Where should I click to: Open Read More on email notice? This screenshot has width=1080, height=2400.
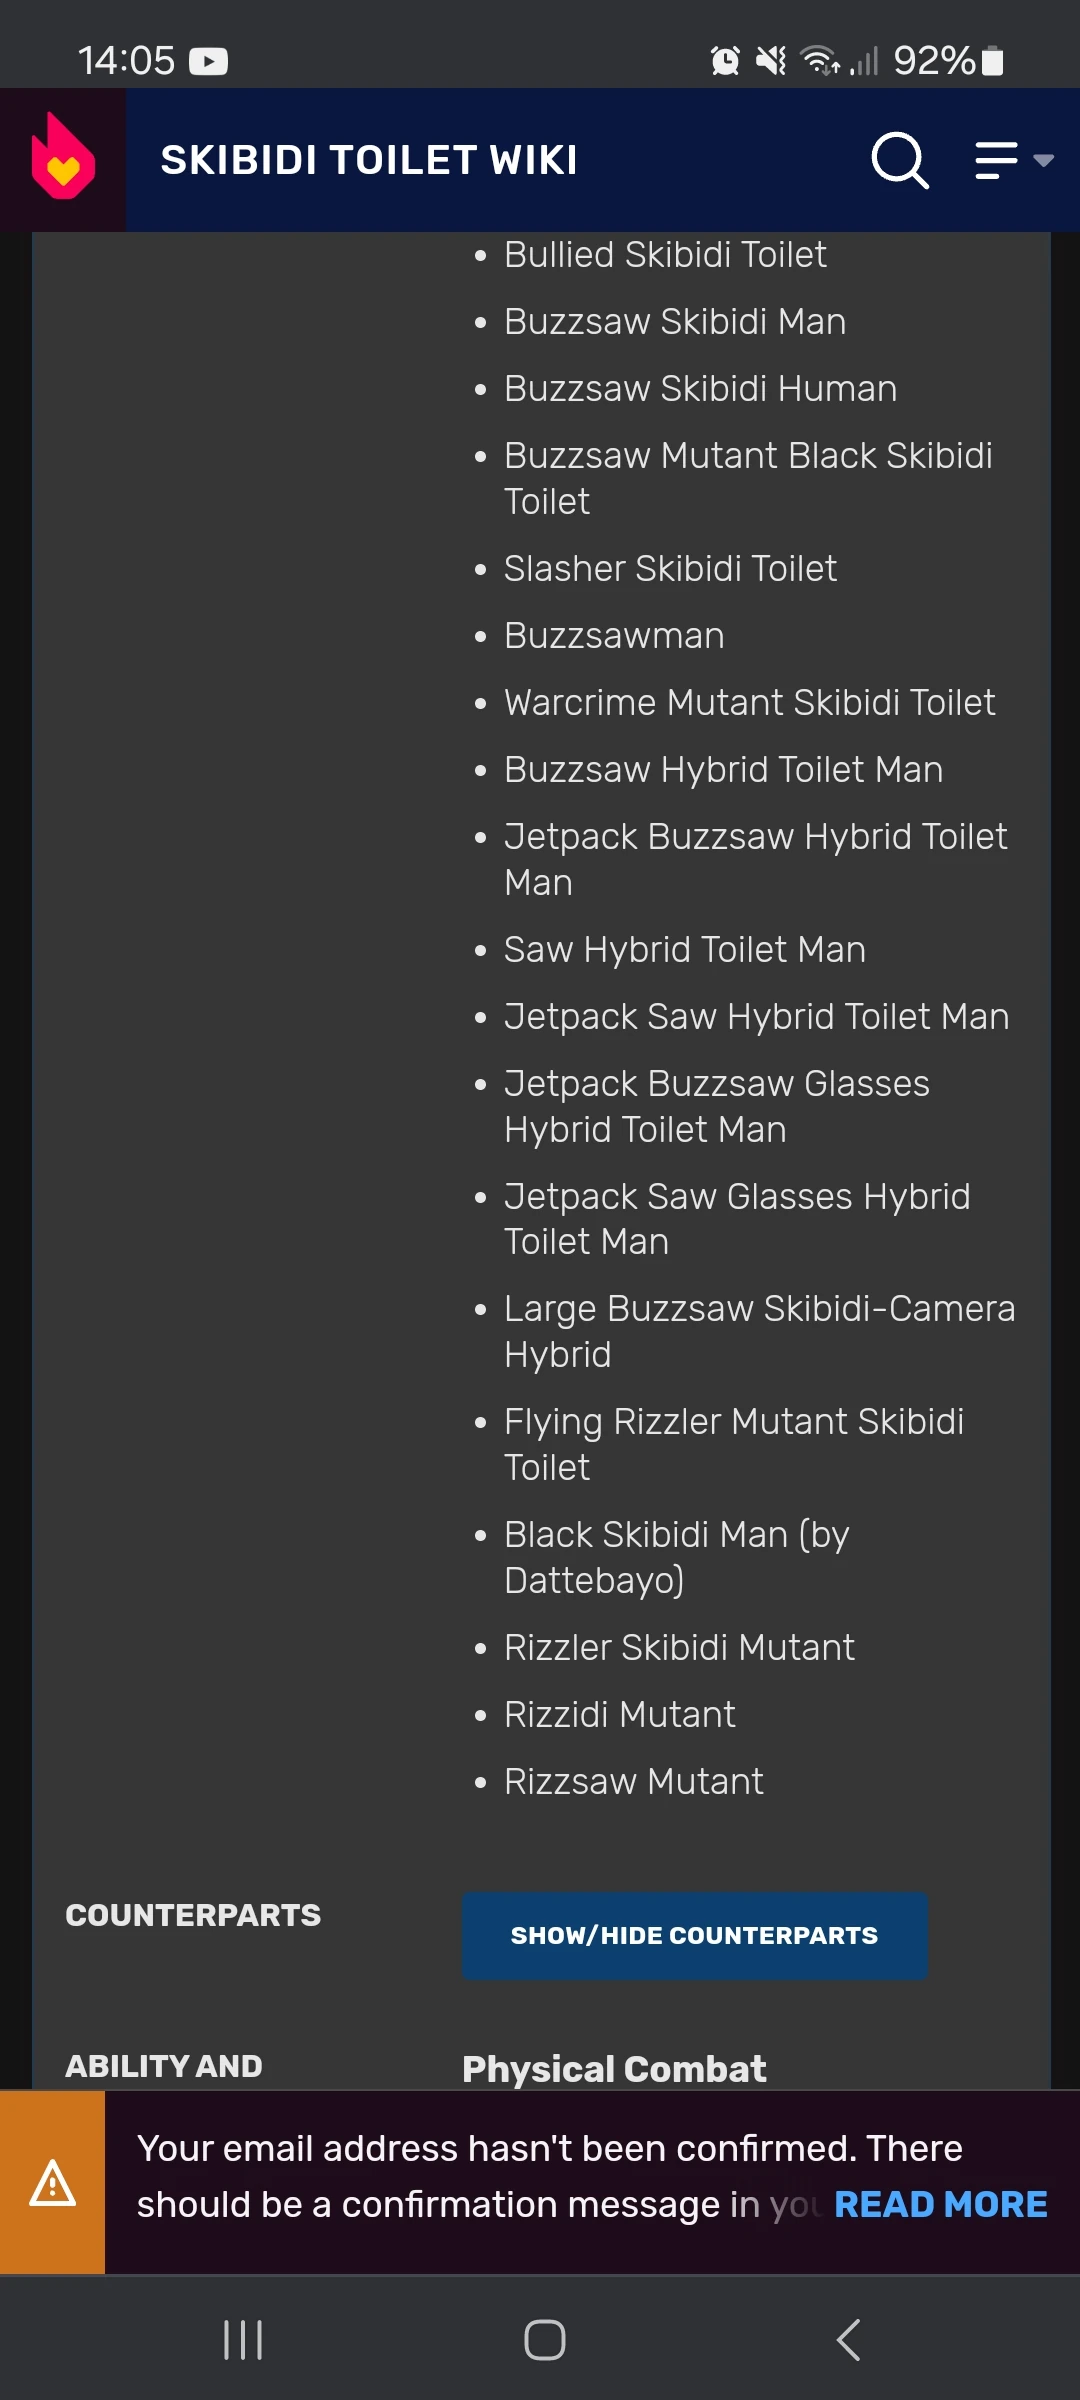tap(940, 2204)
